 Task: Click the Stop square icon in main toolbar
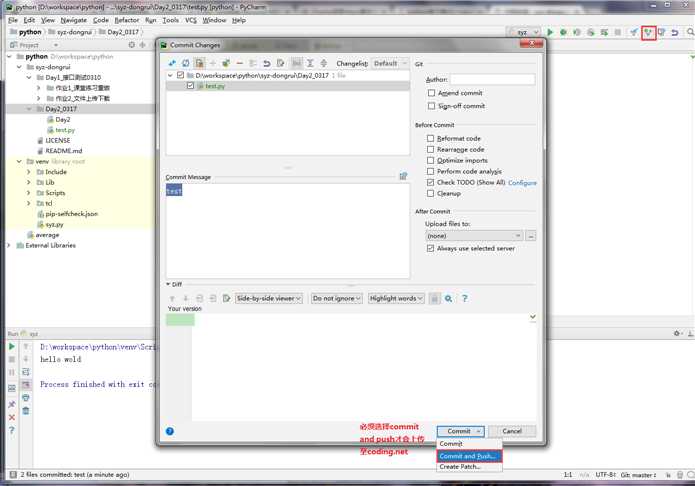pyautogui.click(x=617, y=32)
